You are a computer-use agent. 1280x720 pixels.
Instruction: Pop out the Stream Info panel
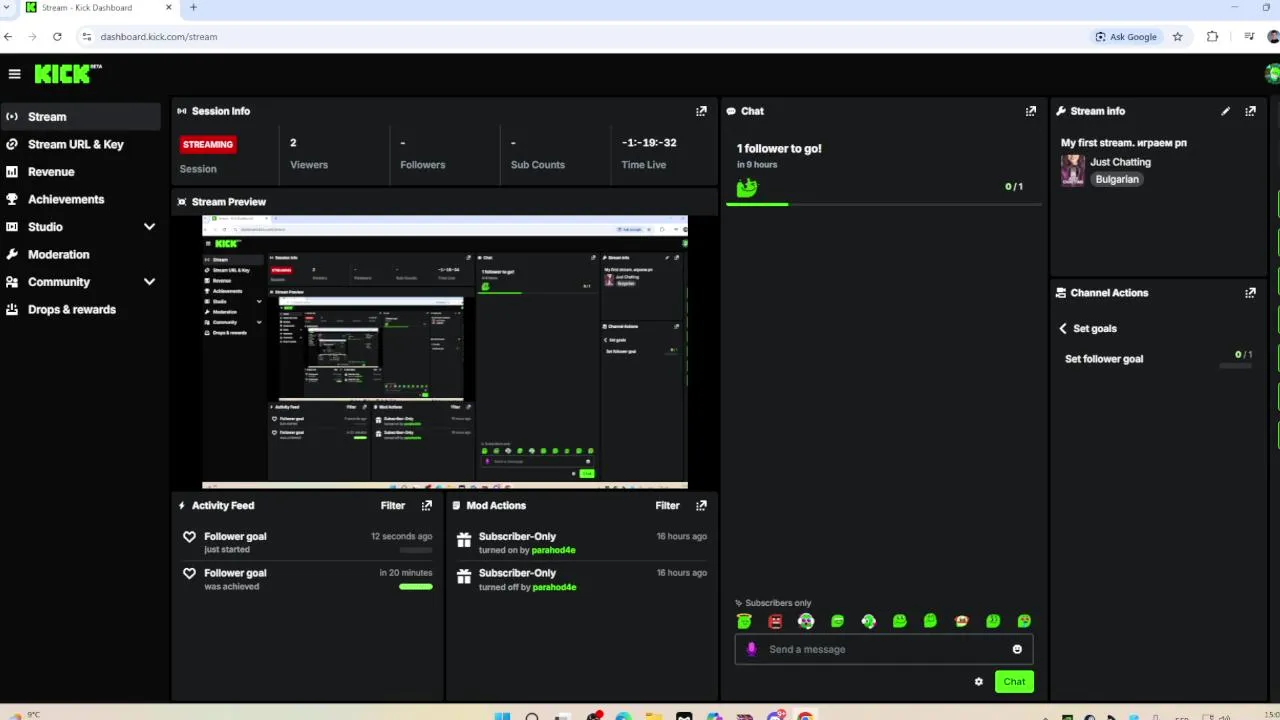pos(1250,111)
